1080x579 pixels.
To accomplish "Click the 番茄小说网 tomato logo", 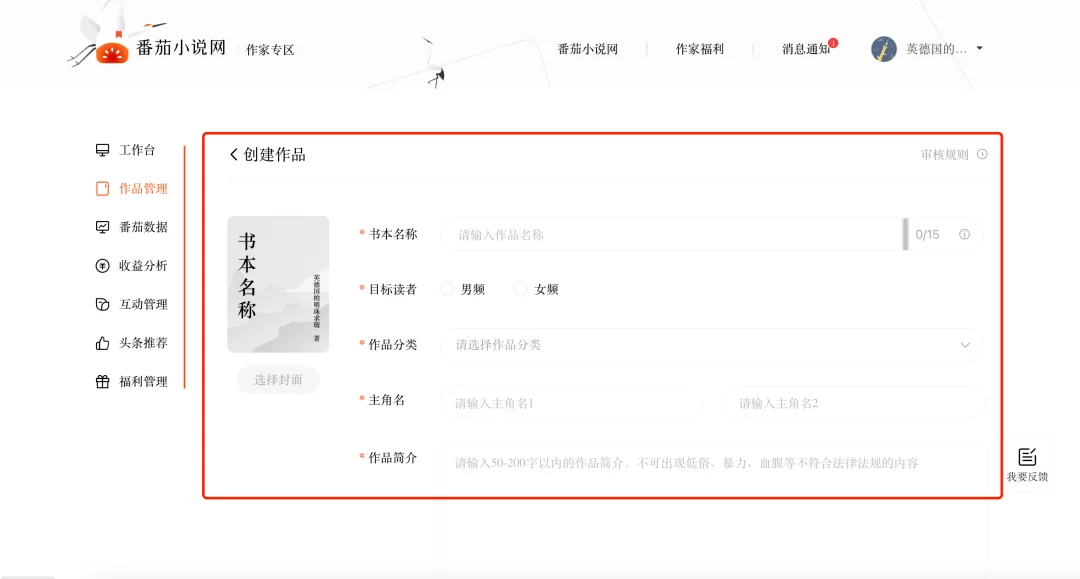I will 112,51.
